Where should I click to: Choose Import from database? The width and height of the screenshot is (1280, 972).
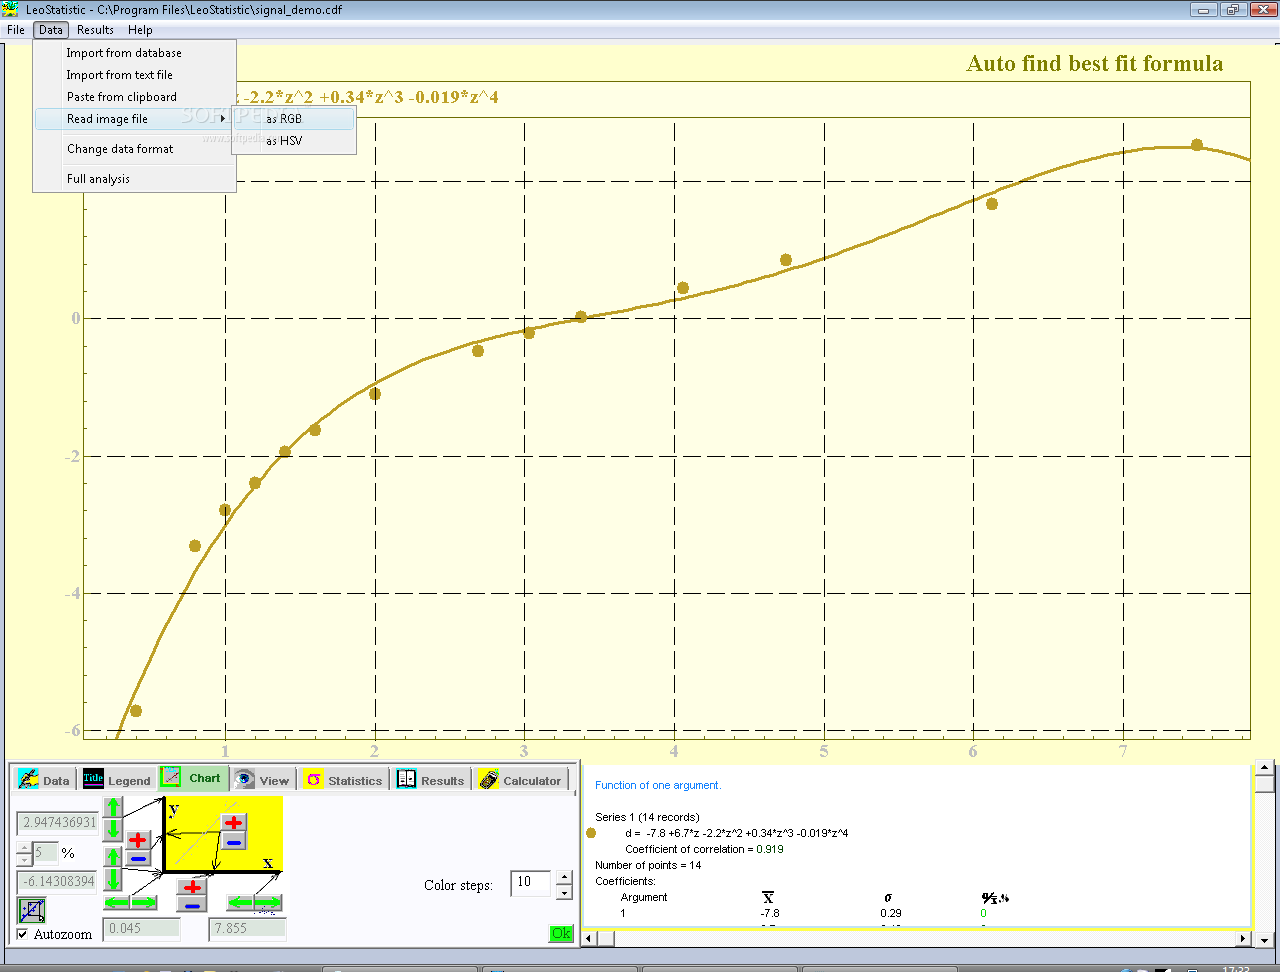[135, 53]
